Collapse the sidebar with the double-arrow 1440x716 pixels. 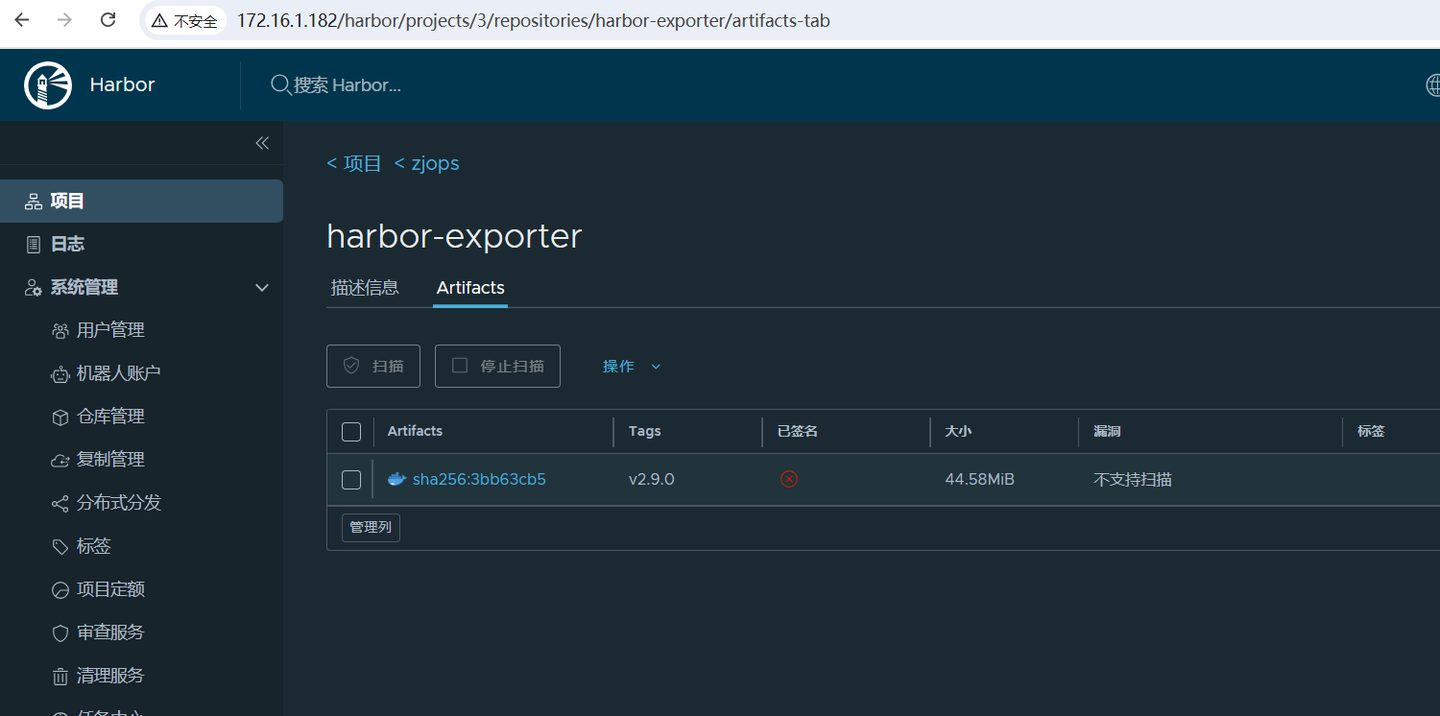tap(261, 143)
